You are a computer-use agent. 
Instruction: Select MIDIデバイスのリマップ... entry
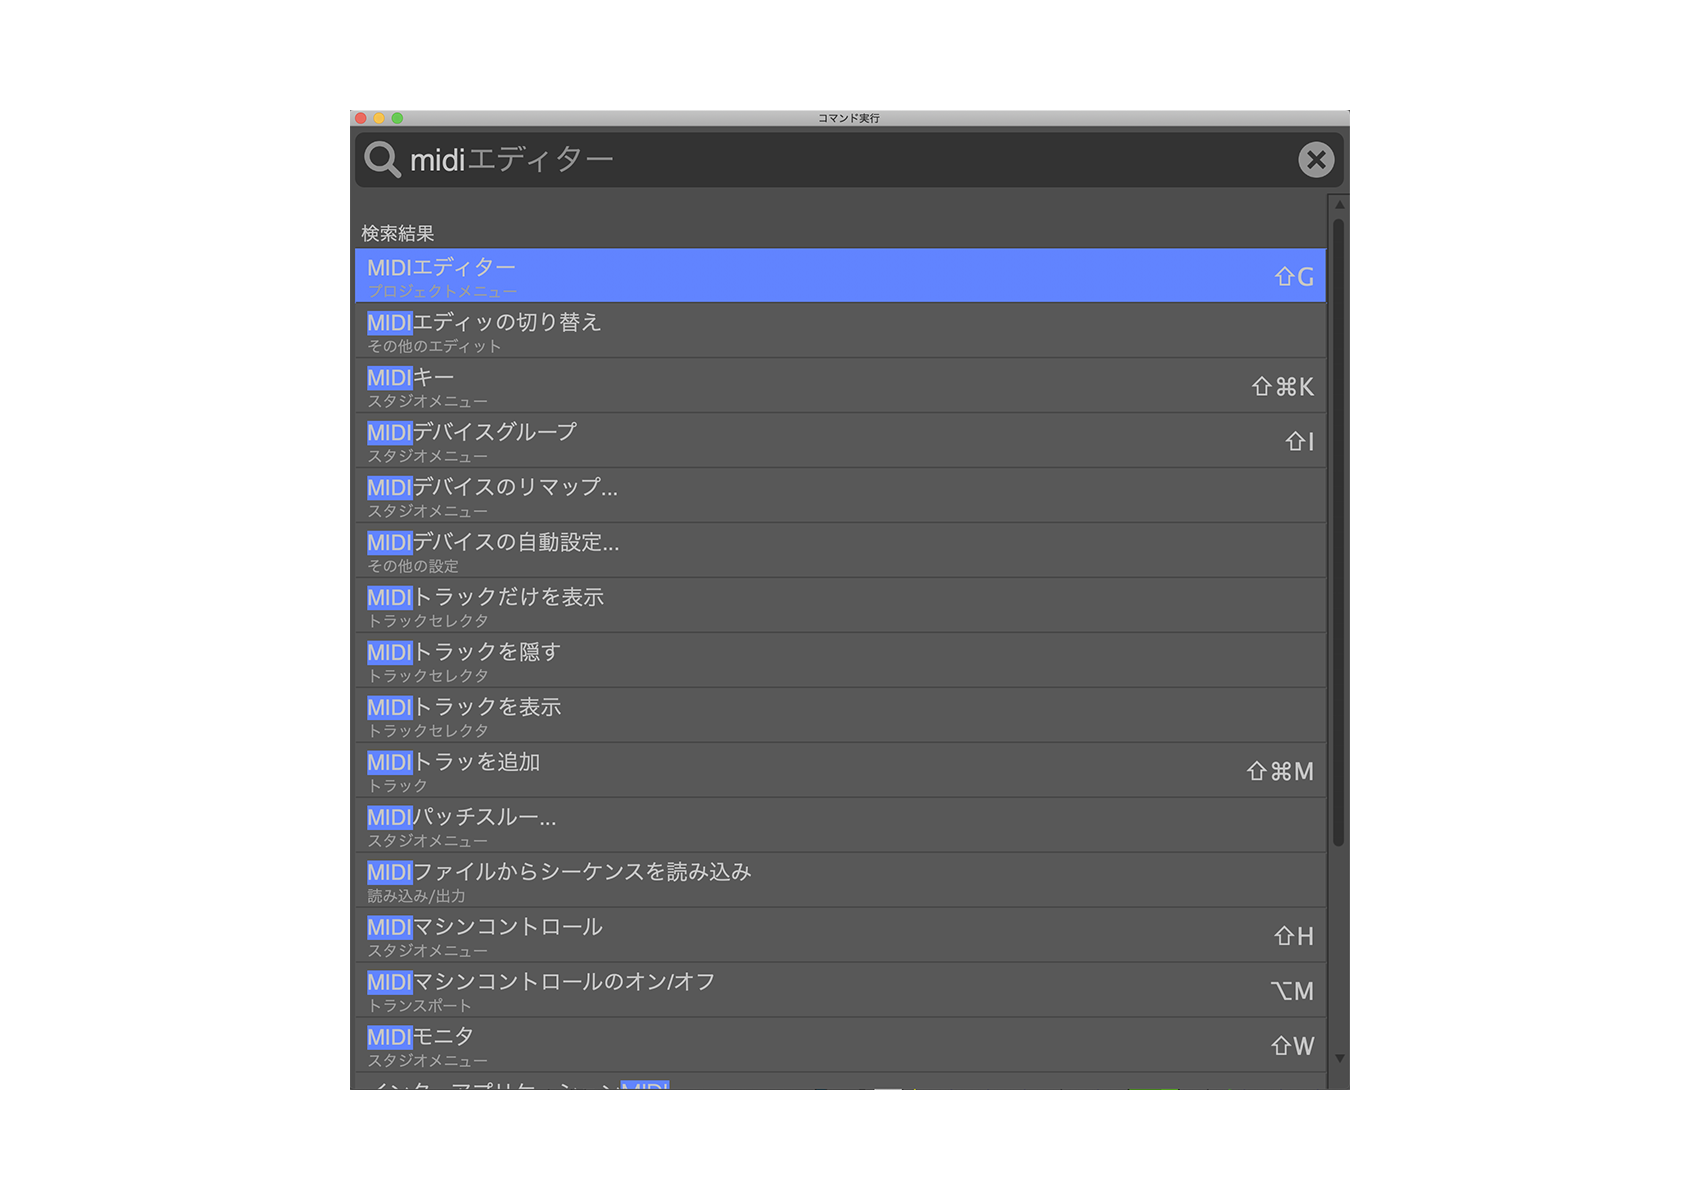click(840, 496)
